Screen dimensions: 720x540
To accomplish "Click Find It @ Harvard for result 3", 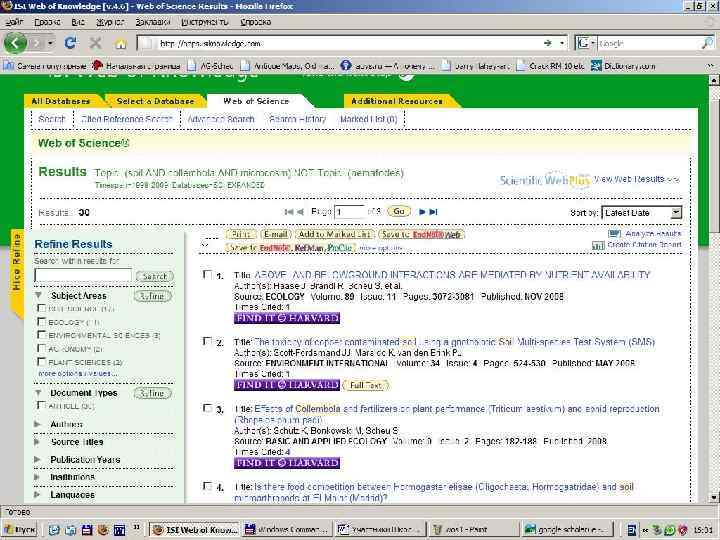I will (287, 463).
